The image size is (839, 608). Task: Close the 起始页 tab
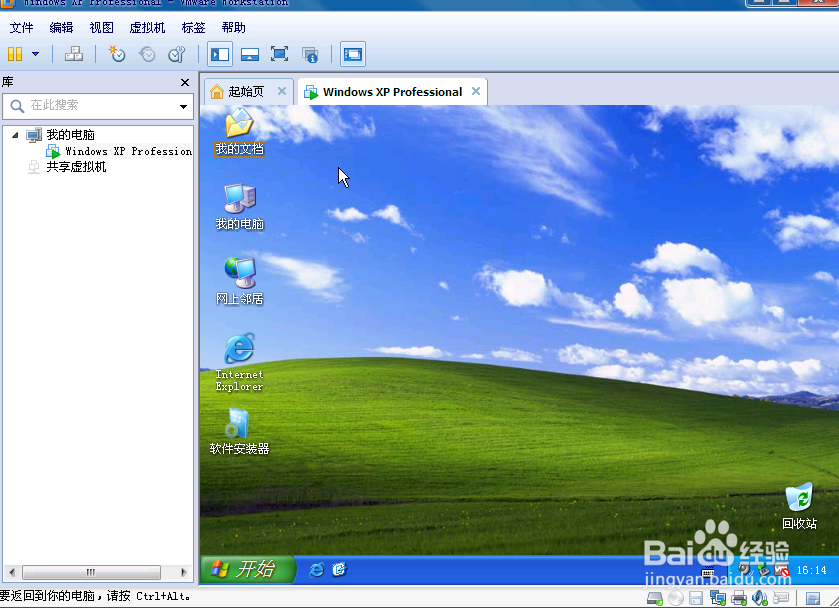282,91
